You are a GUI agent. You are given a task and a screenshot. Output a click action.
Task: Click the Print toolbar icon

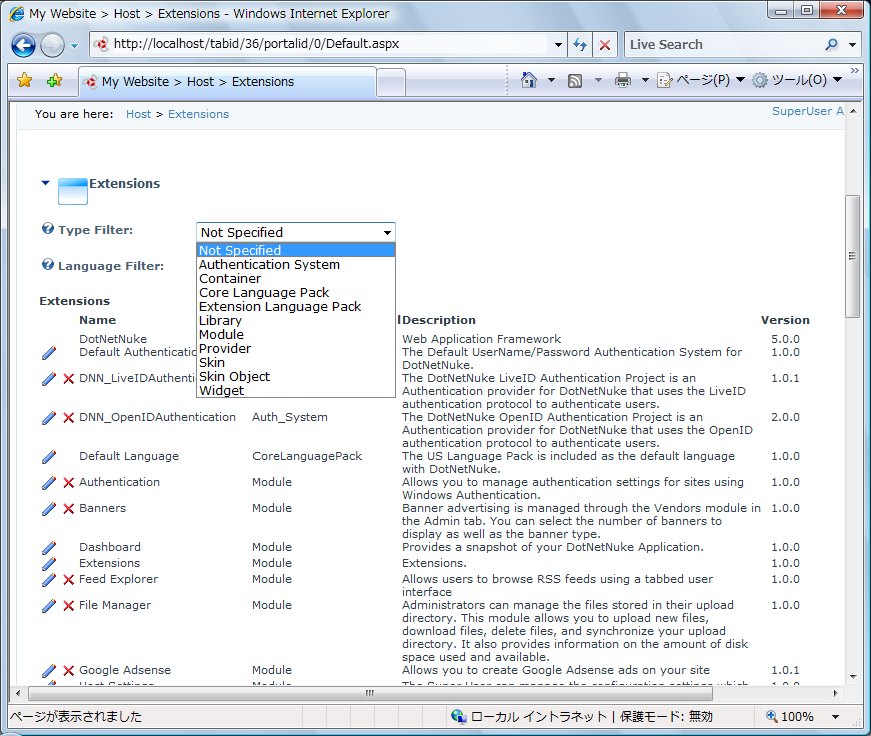[623, 81]
